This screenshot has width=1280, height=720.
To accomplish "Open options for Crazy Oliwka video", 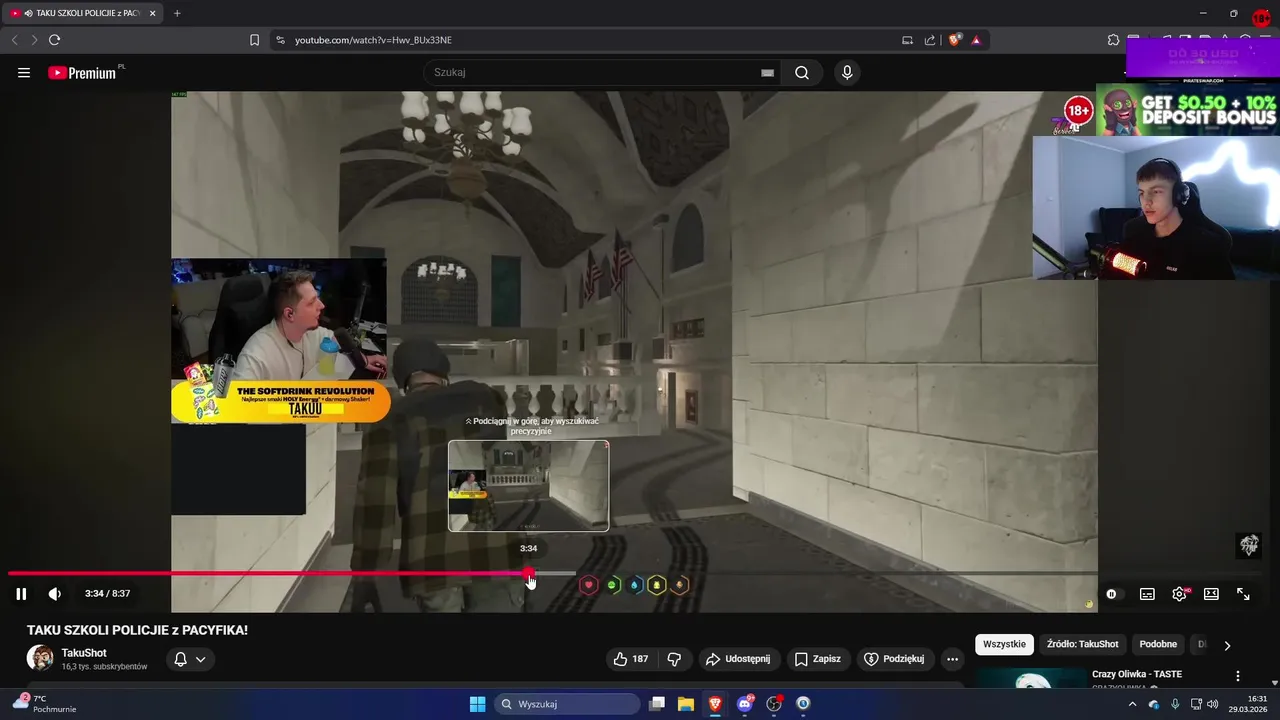I will point(1238,676).
